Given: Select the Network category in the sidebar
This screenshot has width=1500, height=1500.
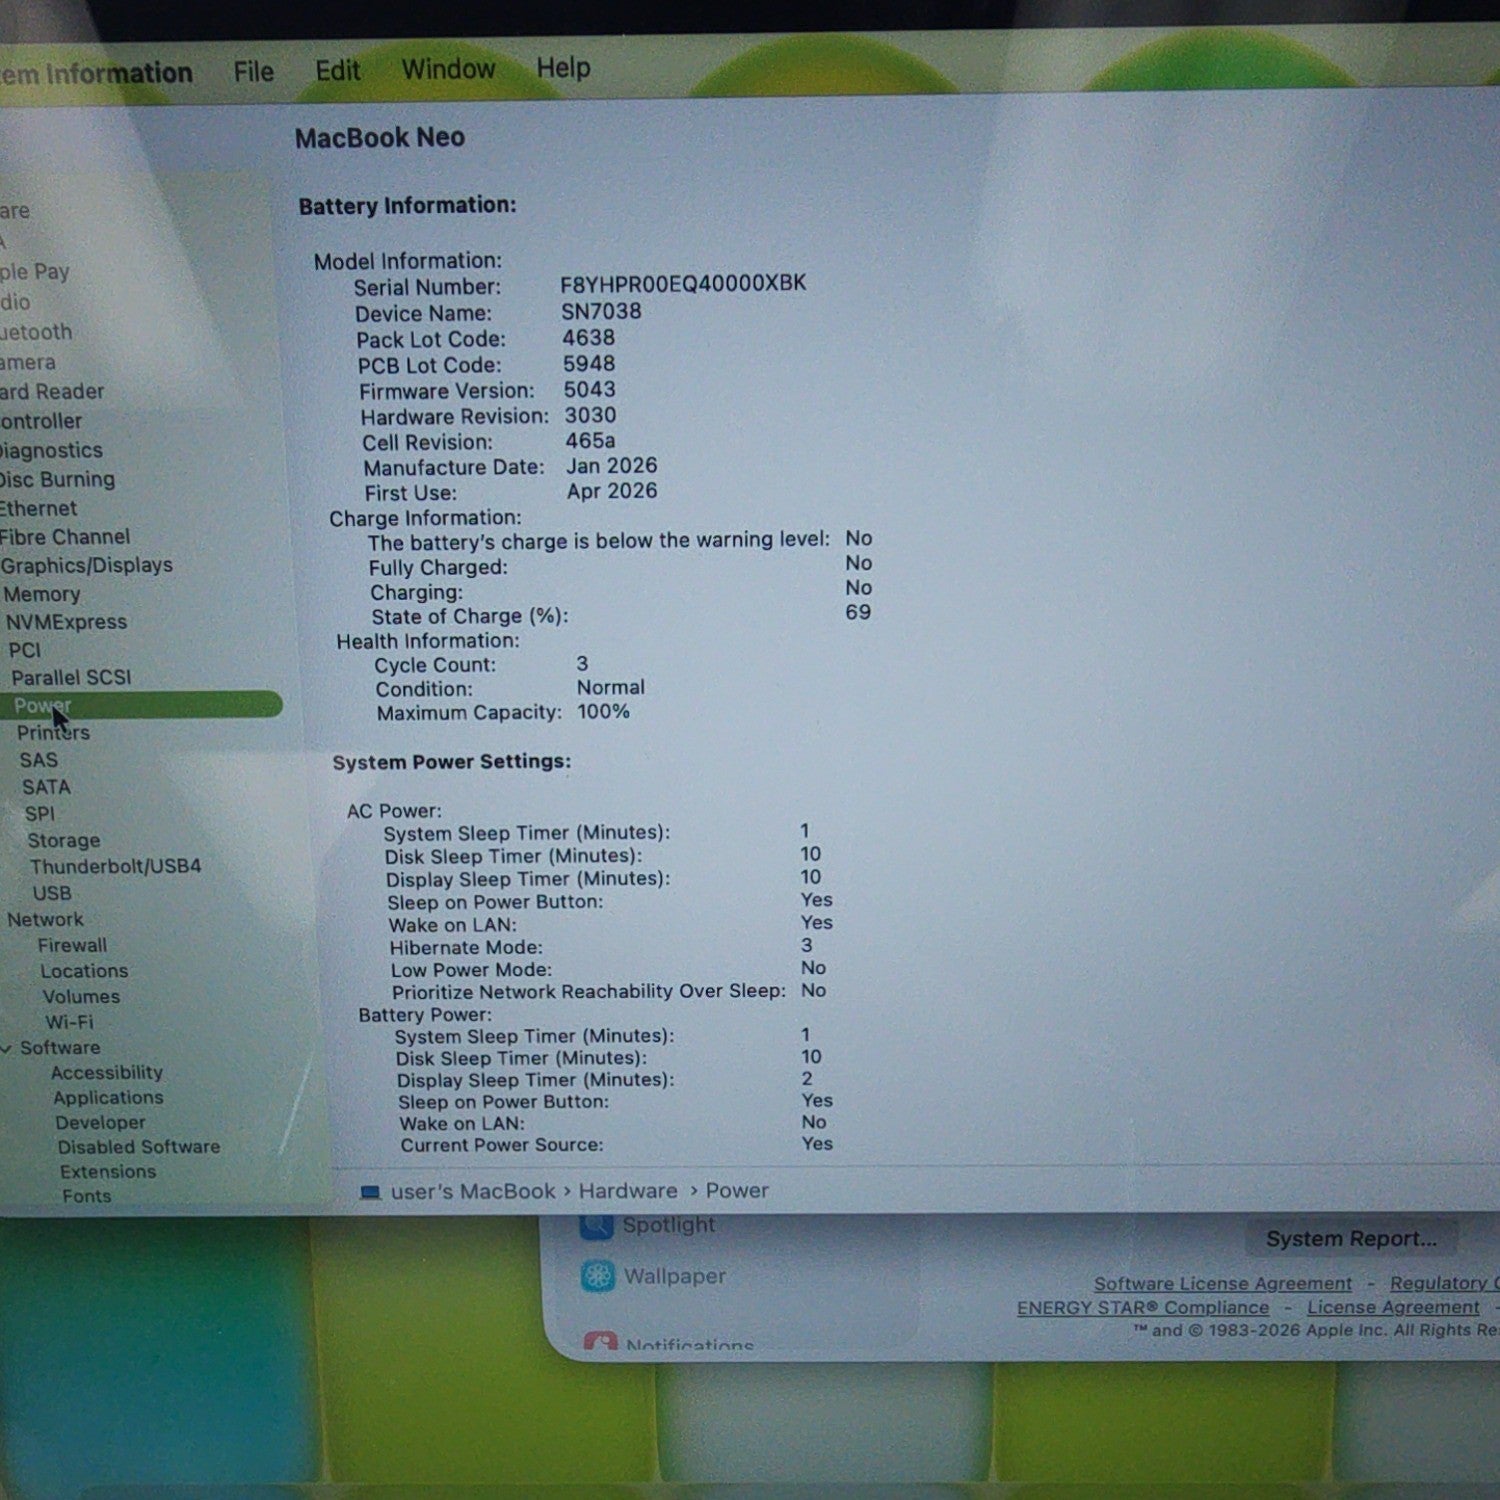Looking at the screenshot, I should tap(45, 920).
